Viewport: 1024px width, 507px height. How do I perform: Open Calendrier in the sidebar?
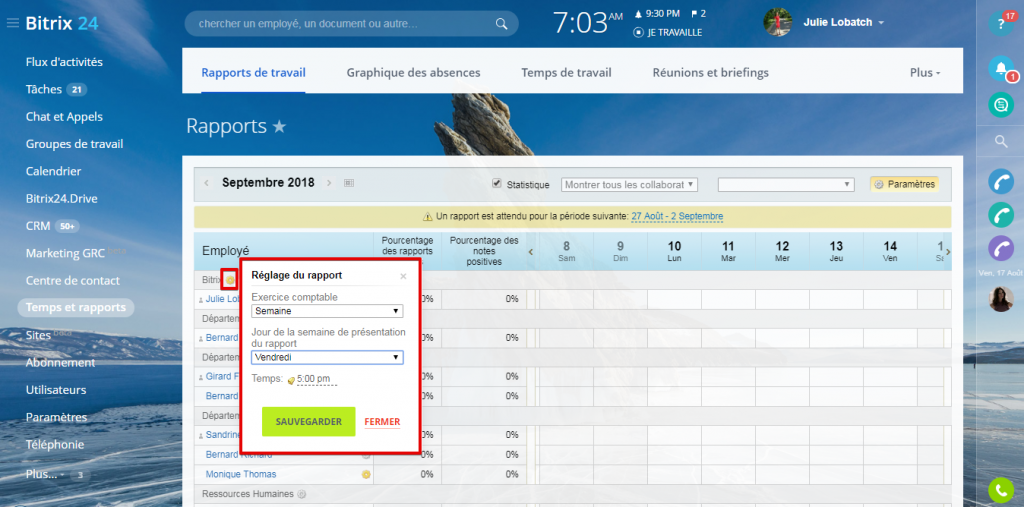tap(54, 171)
